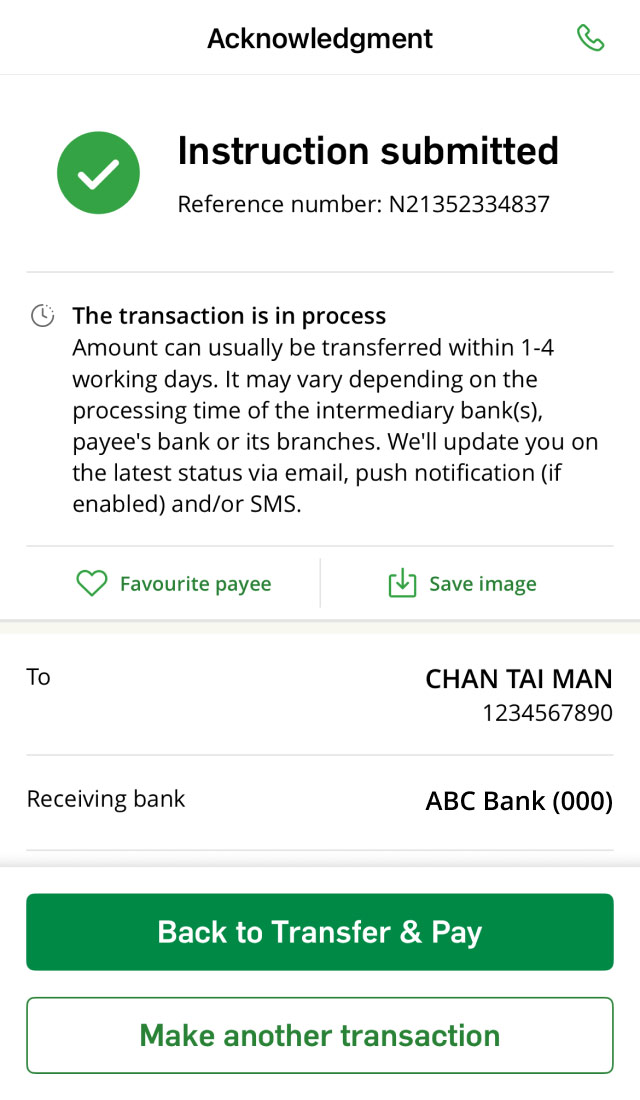Image resolution: width=640 pixels, height=1100 pixels.
Task: Click the To field label
Action: 39,677
